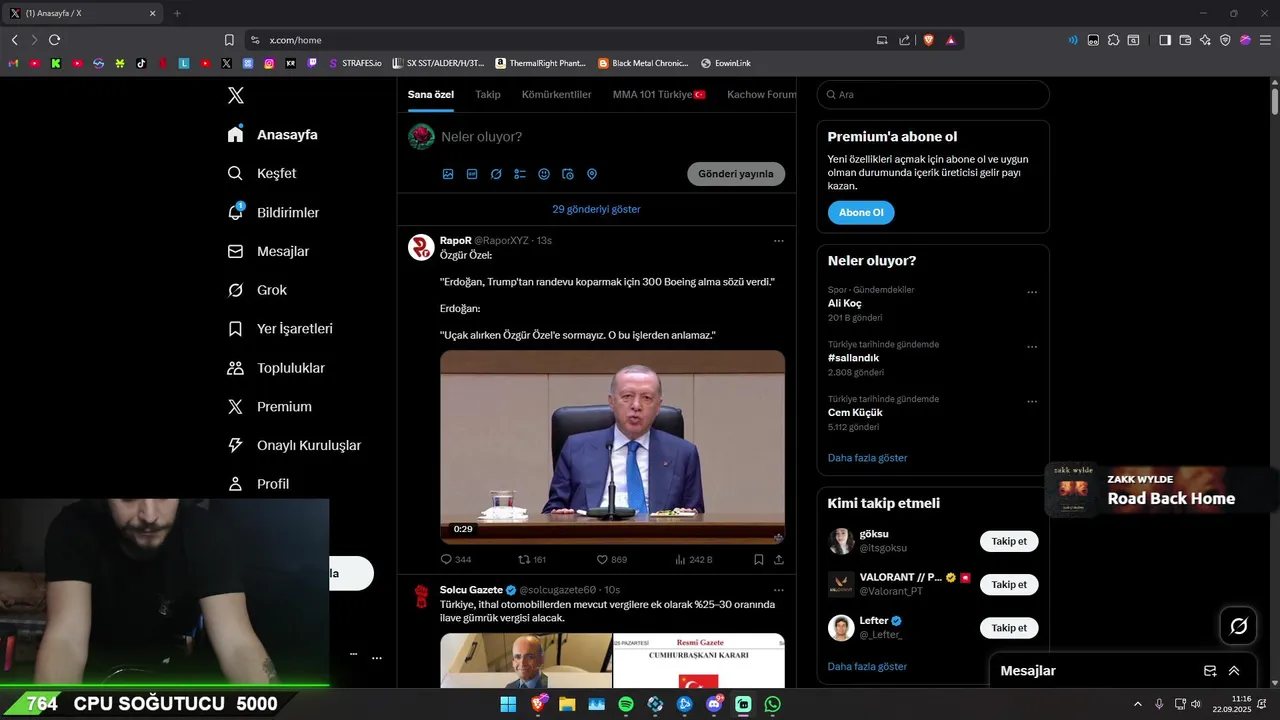Select Sana özel tab
This screenshot has height=720, width=1280.
[431, 95]
